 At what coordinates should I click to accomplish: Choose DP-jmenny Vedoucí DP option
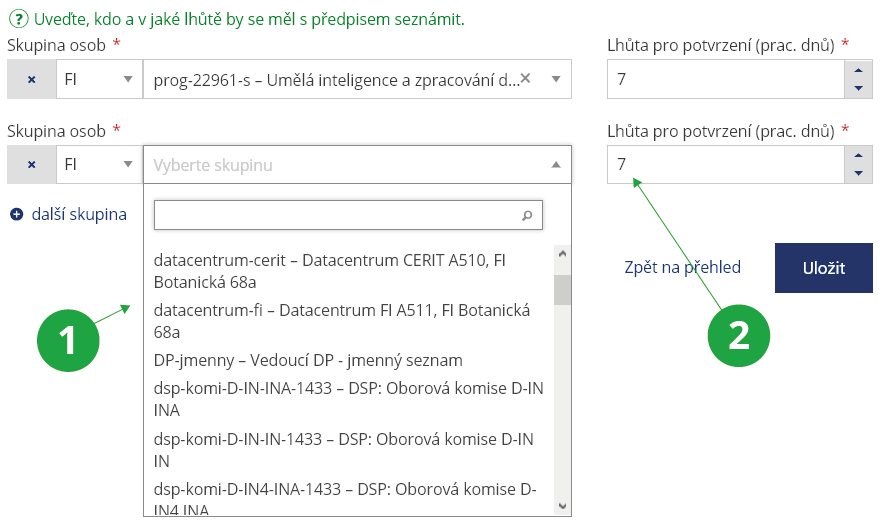[308, 360]
